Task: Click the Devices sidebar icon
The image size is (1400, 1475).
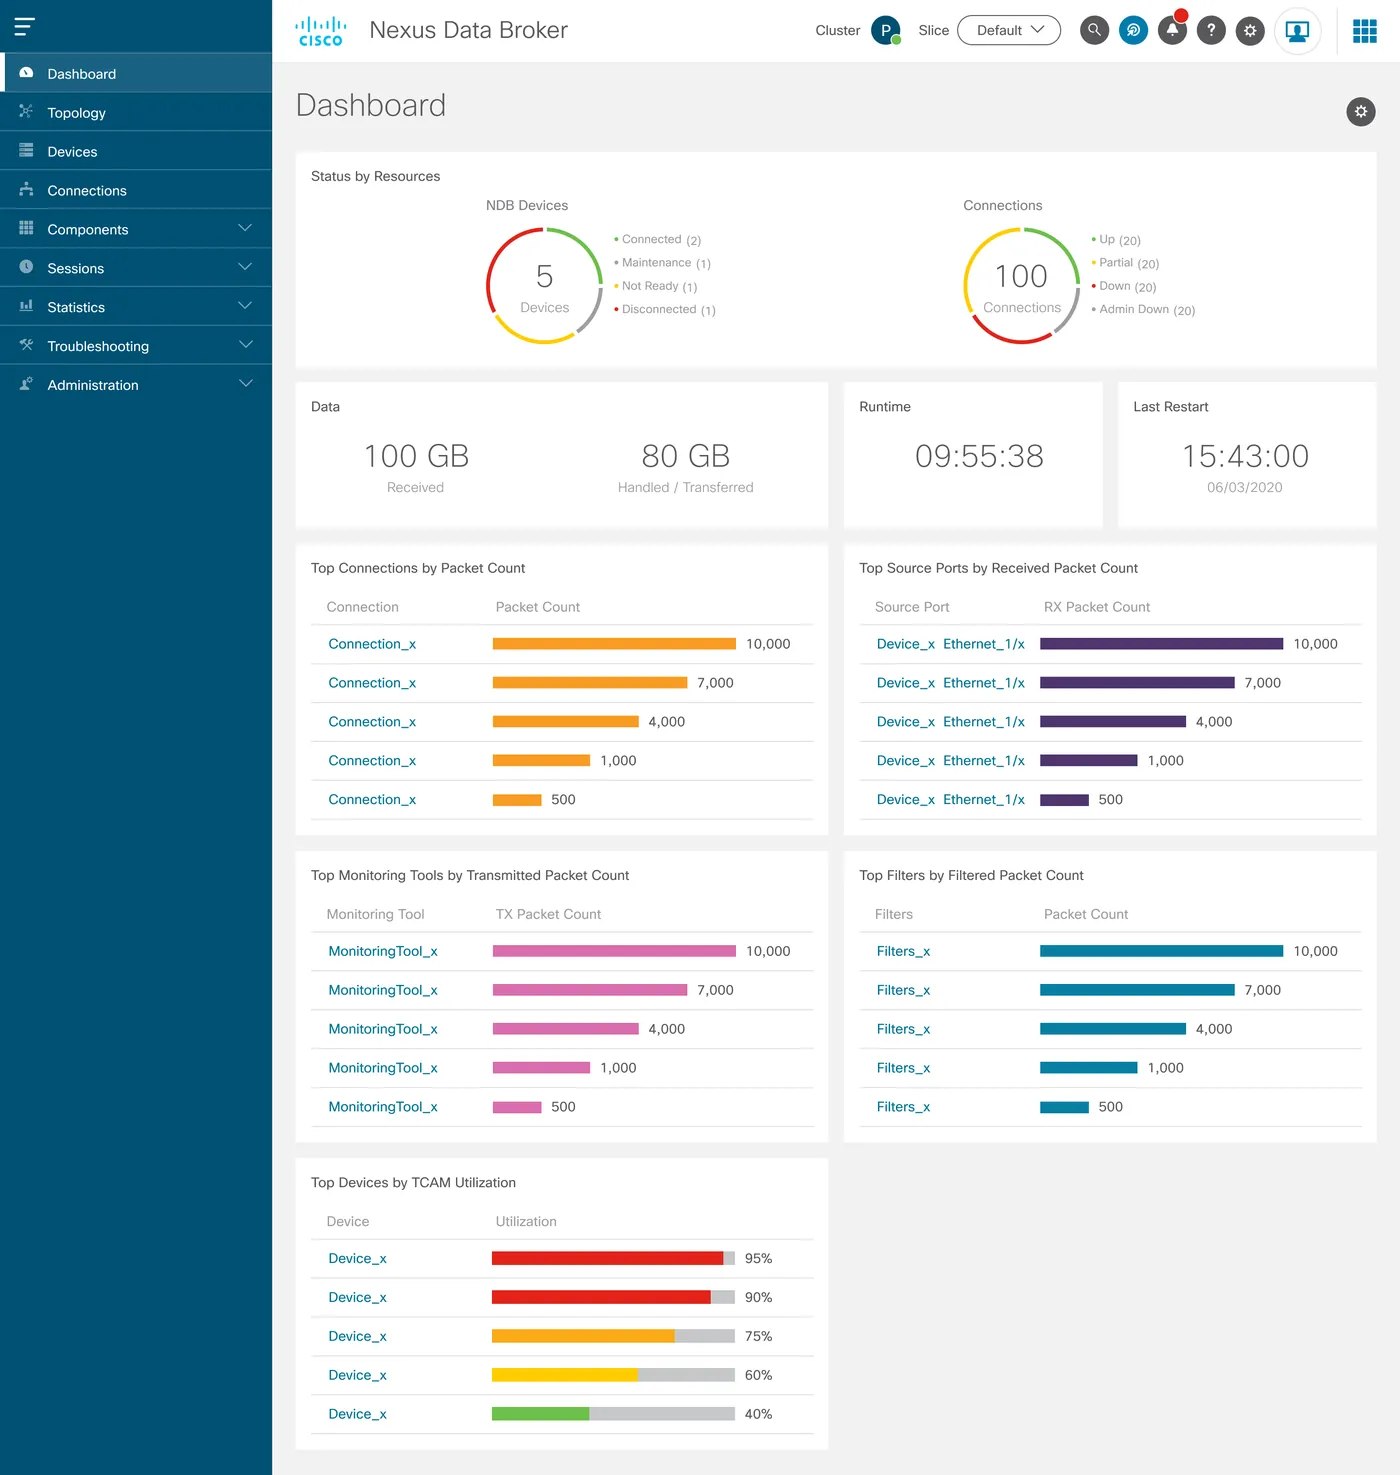Action: click(26, 151)
